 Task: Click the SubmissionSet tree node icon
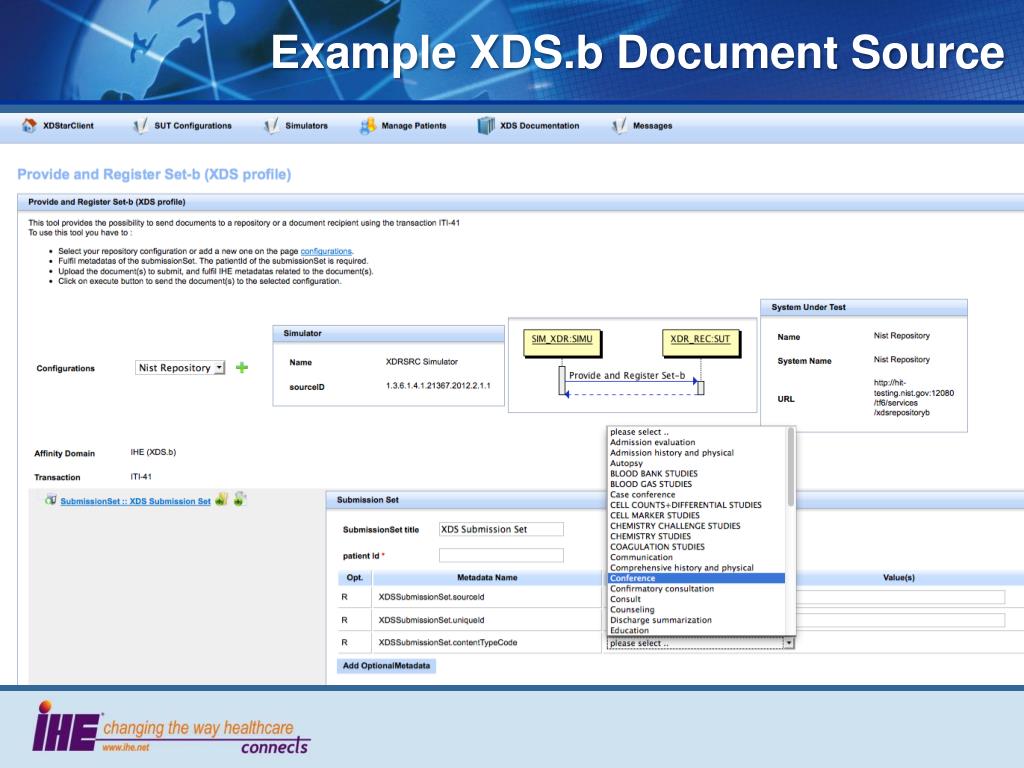pos(50,500)
